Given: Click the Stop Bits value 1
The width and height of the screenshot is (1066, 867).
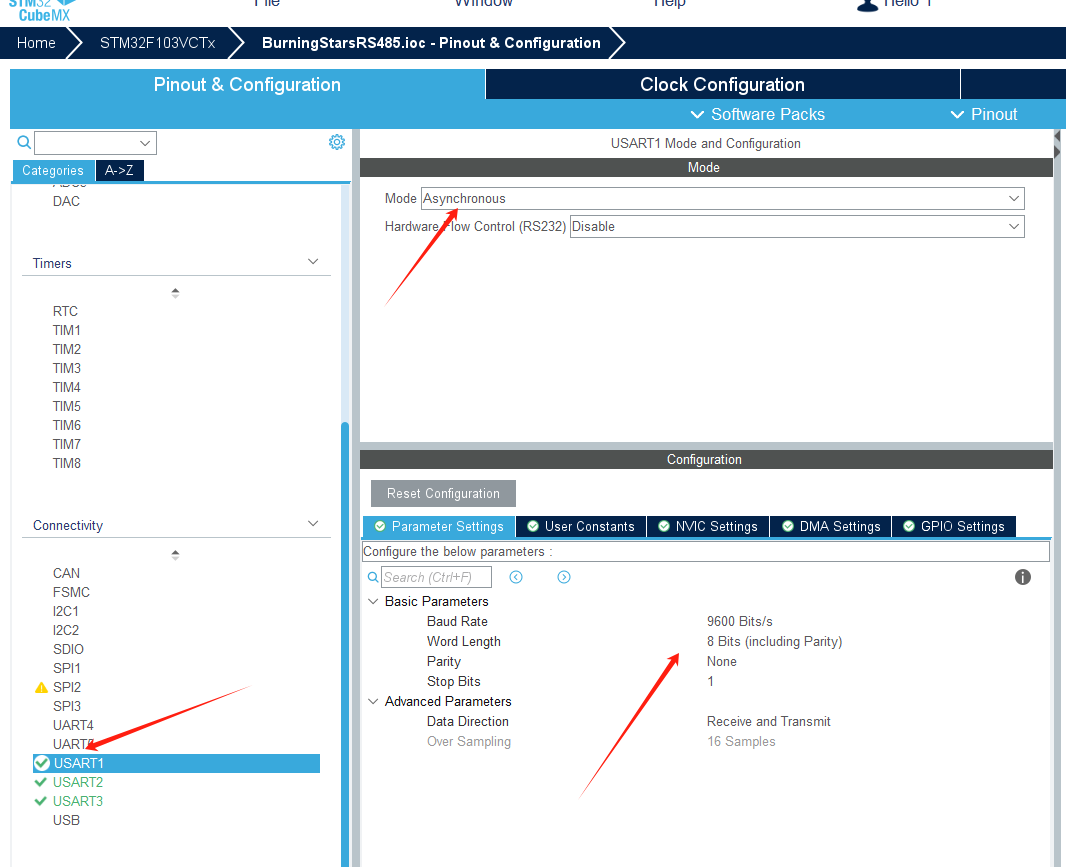Looking at the screenshot, I should pos(710,681).
